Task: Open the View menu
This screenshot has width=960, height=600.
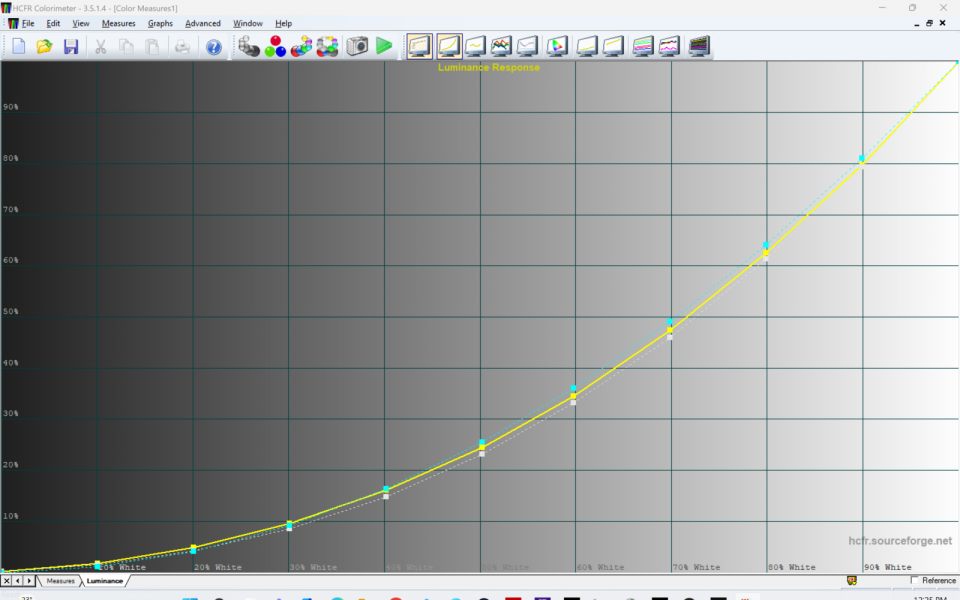Action: point(81,23)
